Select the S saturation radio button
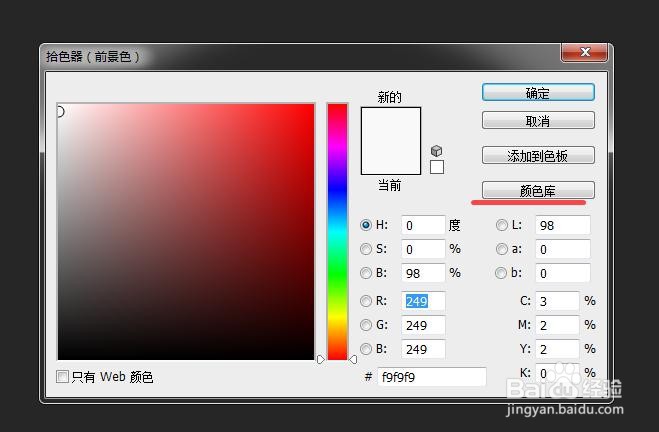Viewport: 659px width, 432px height. click(366, 249)
